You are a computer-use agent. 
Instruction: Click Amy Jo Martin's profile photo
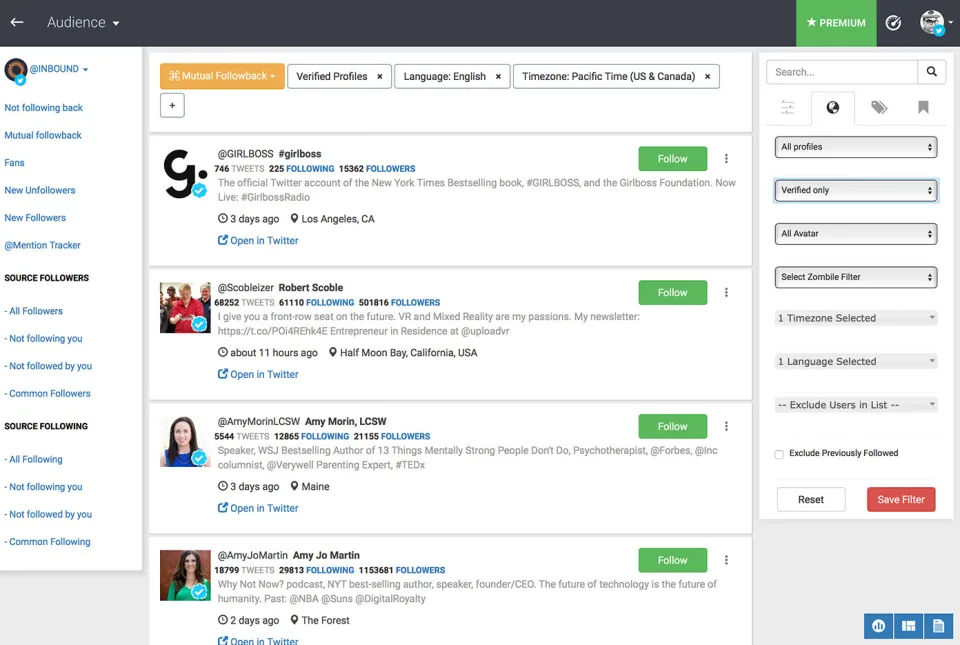click(x=185, y=575)
